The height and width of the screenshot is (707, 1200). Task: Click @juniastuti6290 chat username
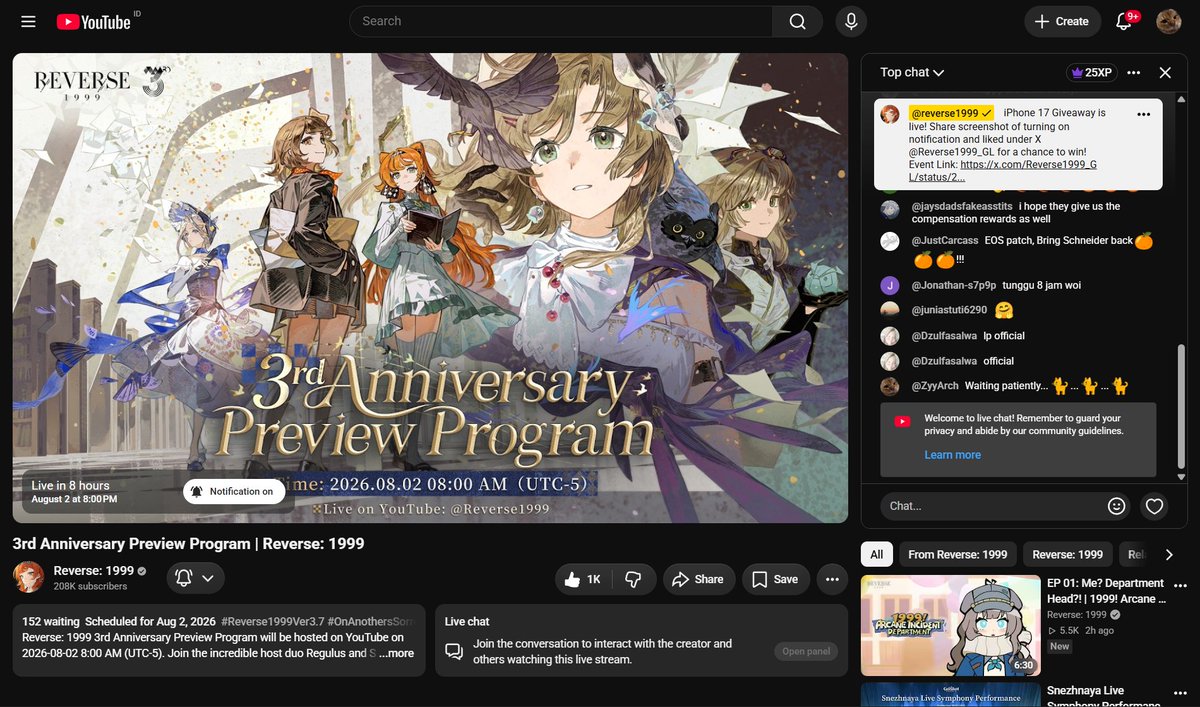point(949,310)
